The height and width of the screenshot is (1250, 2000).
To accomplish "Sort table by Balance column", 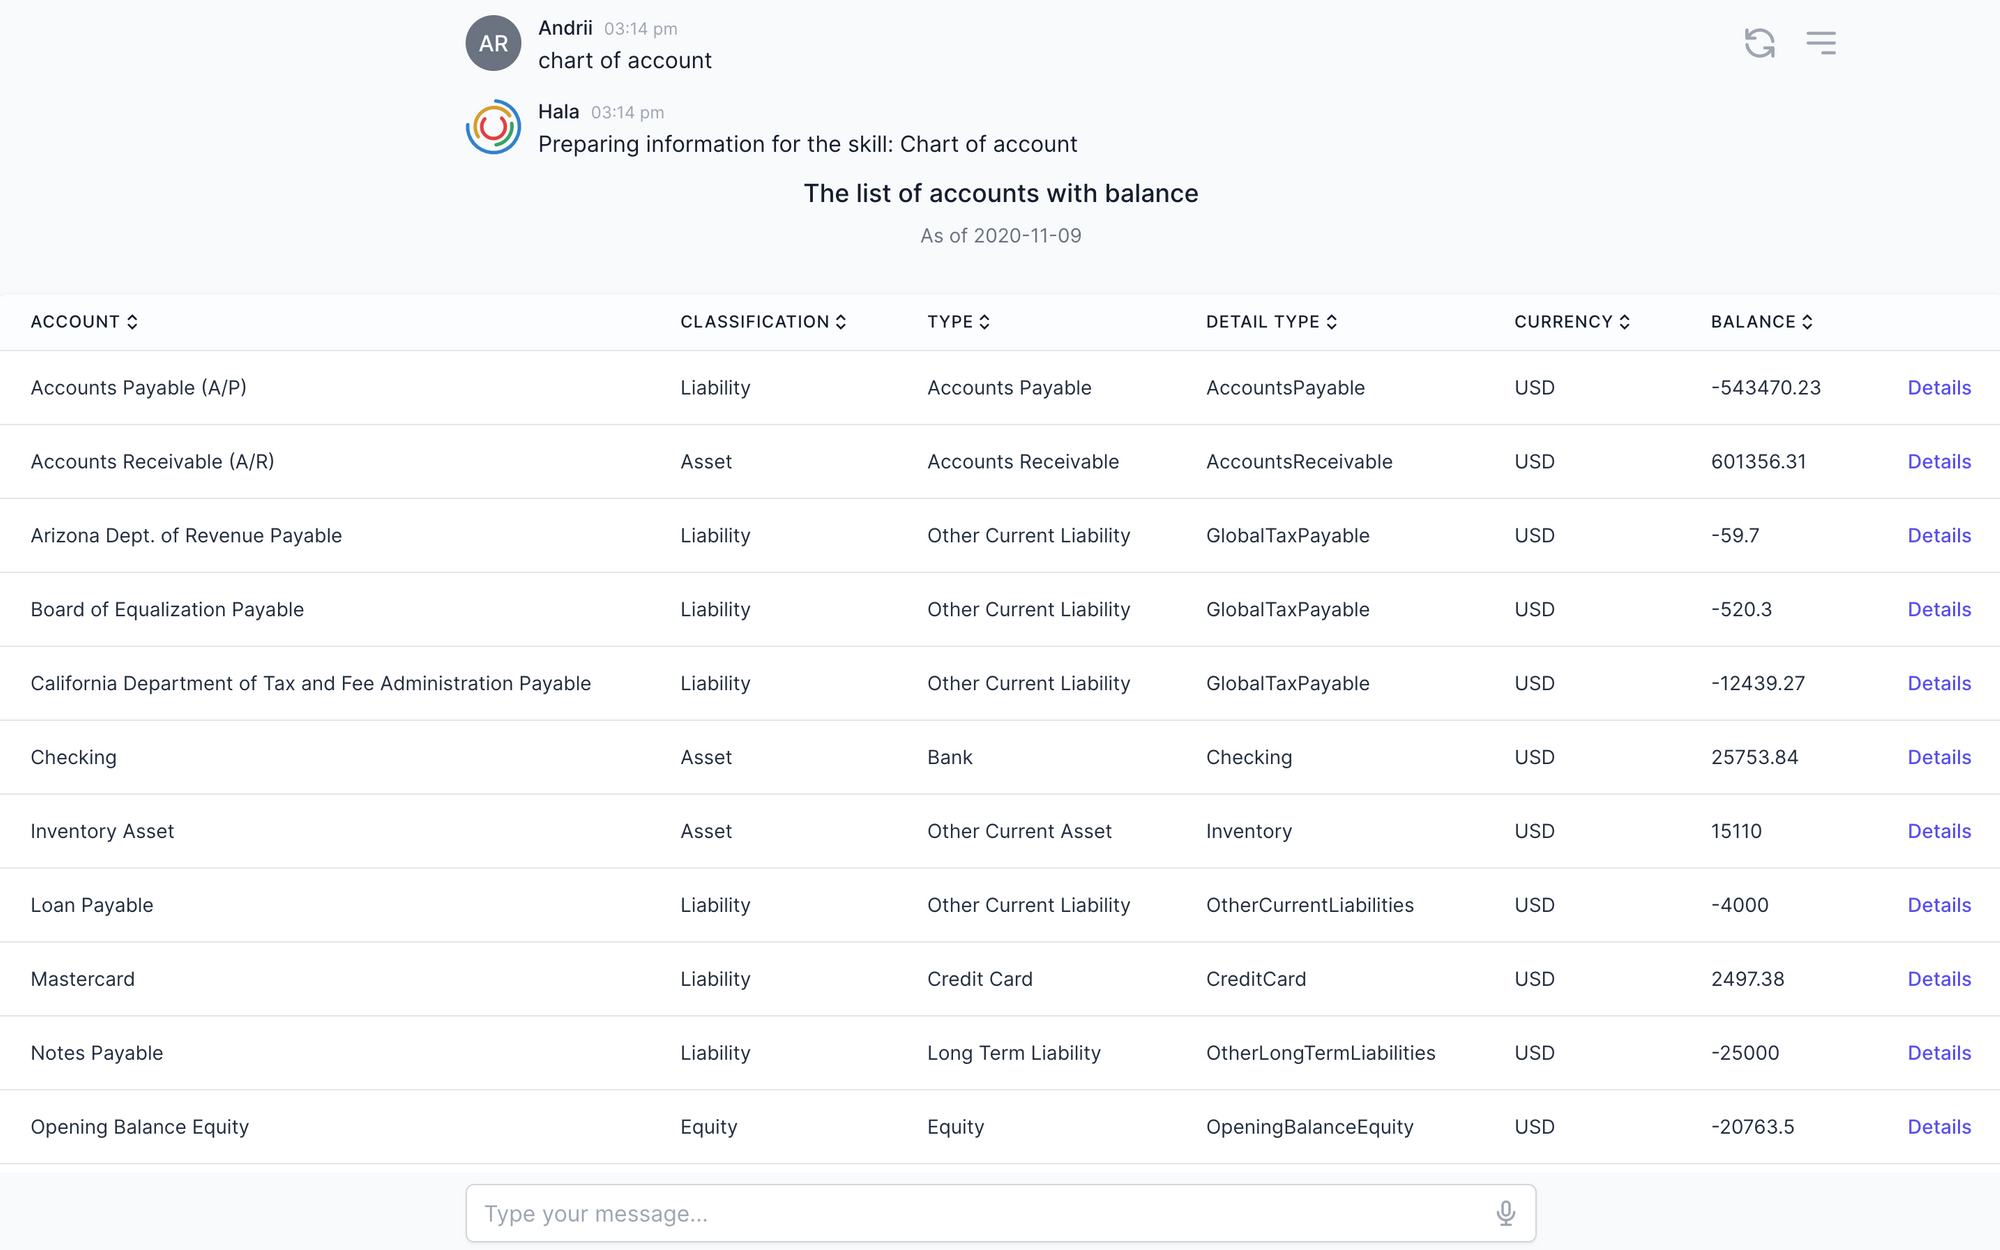I will pyautogui.click(x=1761, y=322).
